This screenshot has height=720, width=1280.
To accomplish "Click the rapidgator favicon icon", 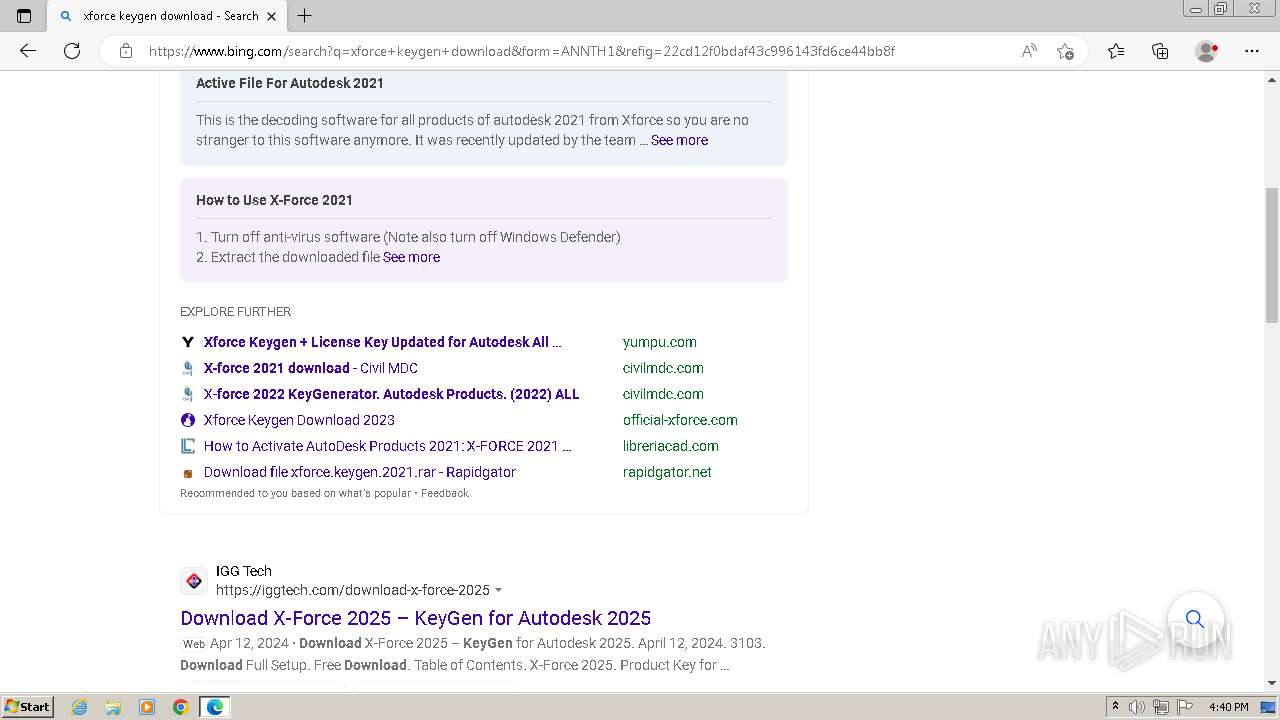I will (x=187, y=473).
